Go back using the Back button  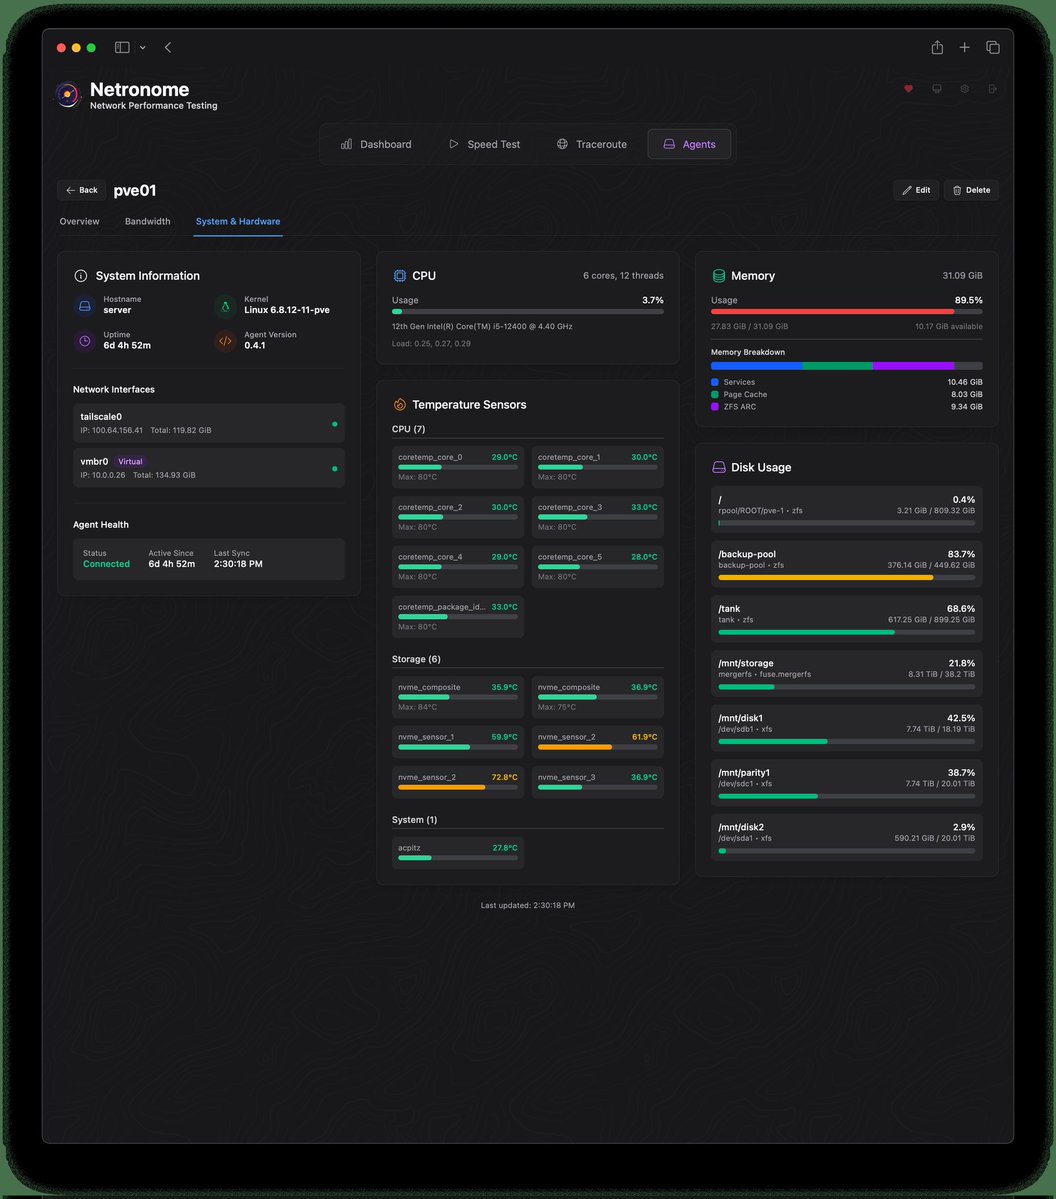click(x=80, y=190)
